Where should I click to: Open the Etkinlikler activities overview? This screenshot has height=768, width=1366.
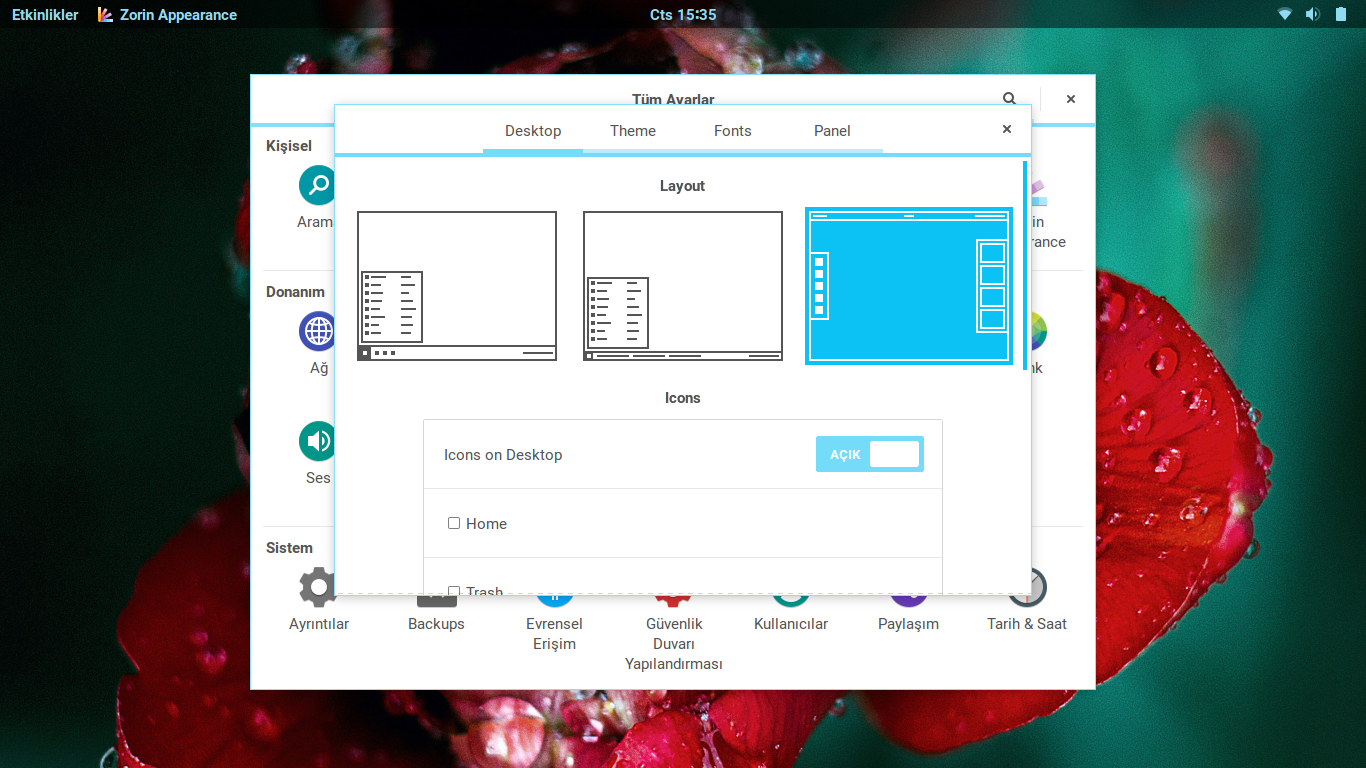(x=45, y=15)
